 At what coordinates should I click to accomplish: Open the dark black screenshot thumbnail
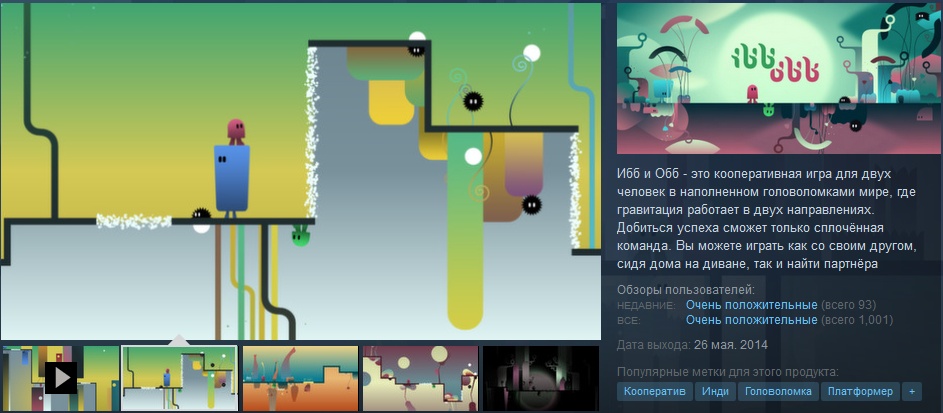(541, 378)
